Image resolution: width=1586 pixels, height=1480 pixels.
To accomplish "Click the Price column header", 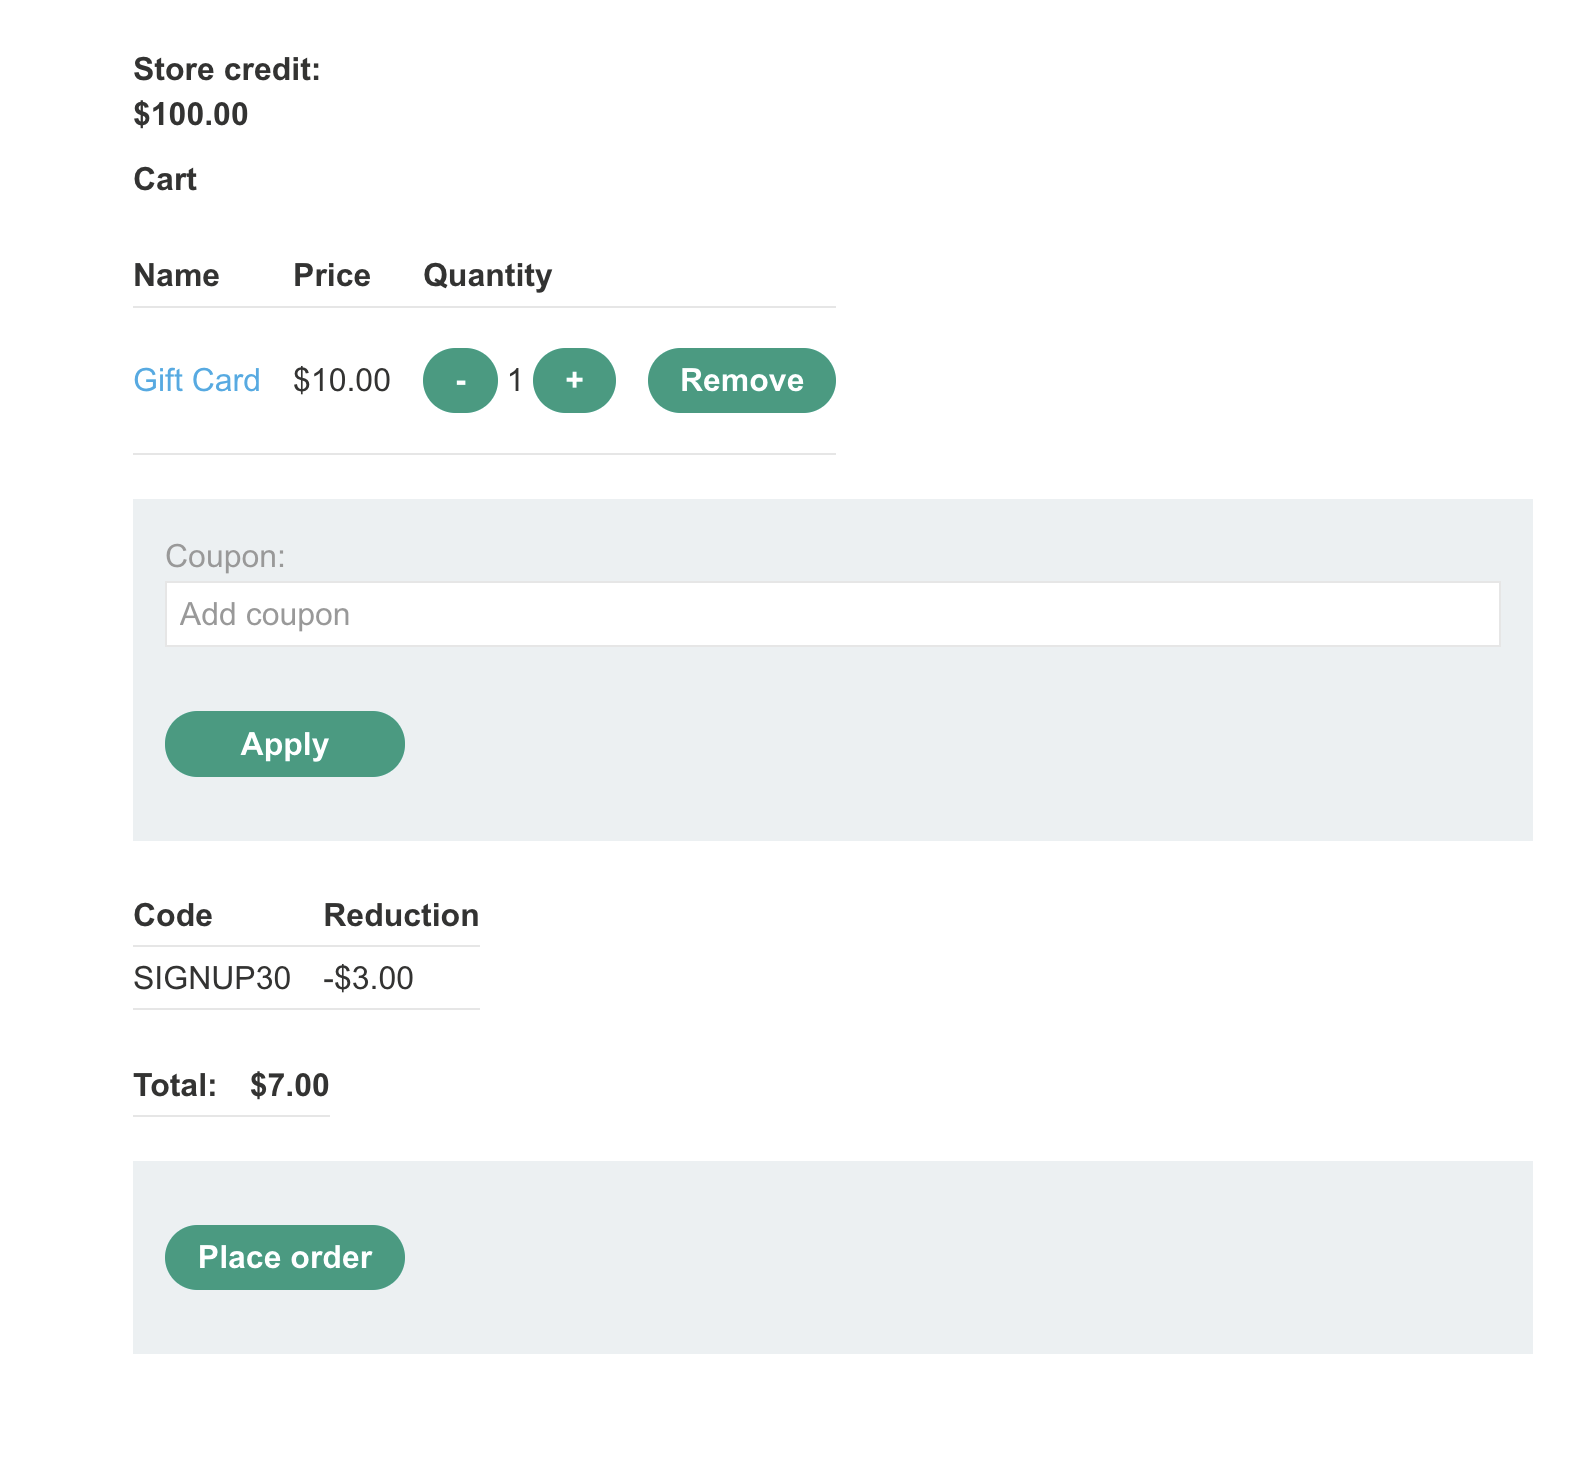I will tap(331, 275).
